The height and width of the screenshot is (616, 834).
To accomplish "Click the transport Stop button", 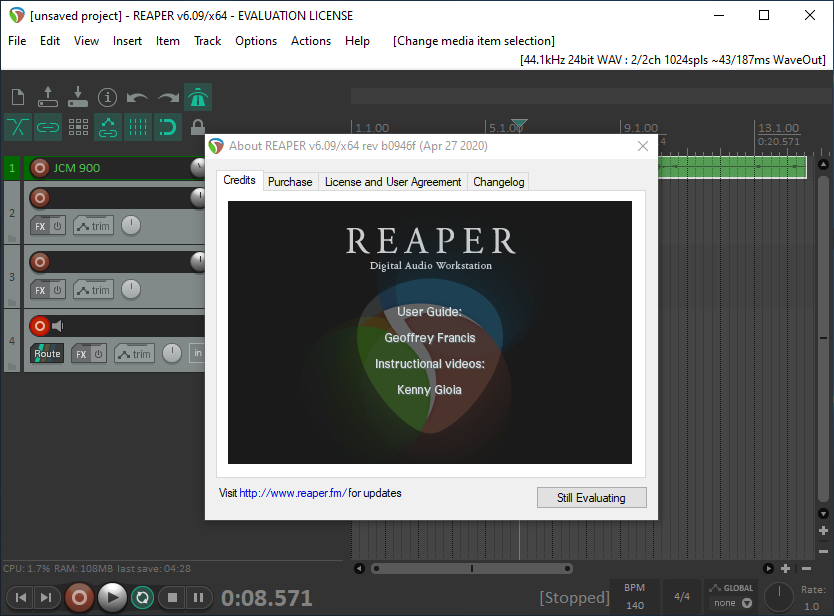I will click(172, 597).
